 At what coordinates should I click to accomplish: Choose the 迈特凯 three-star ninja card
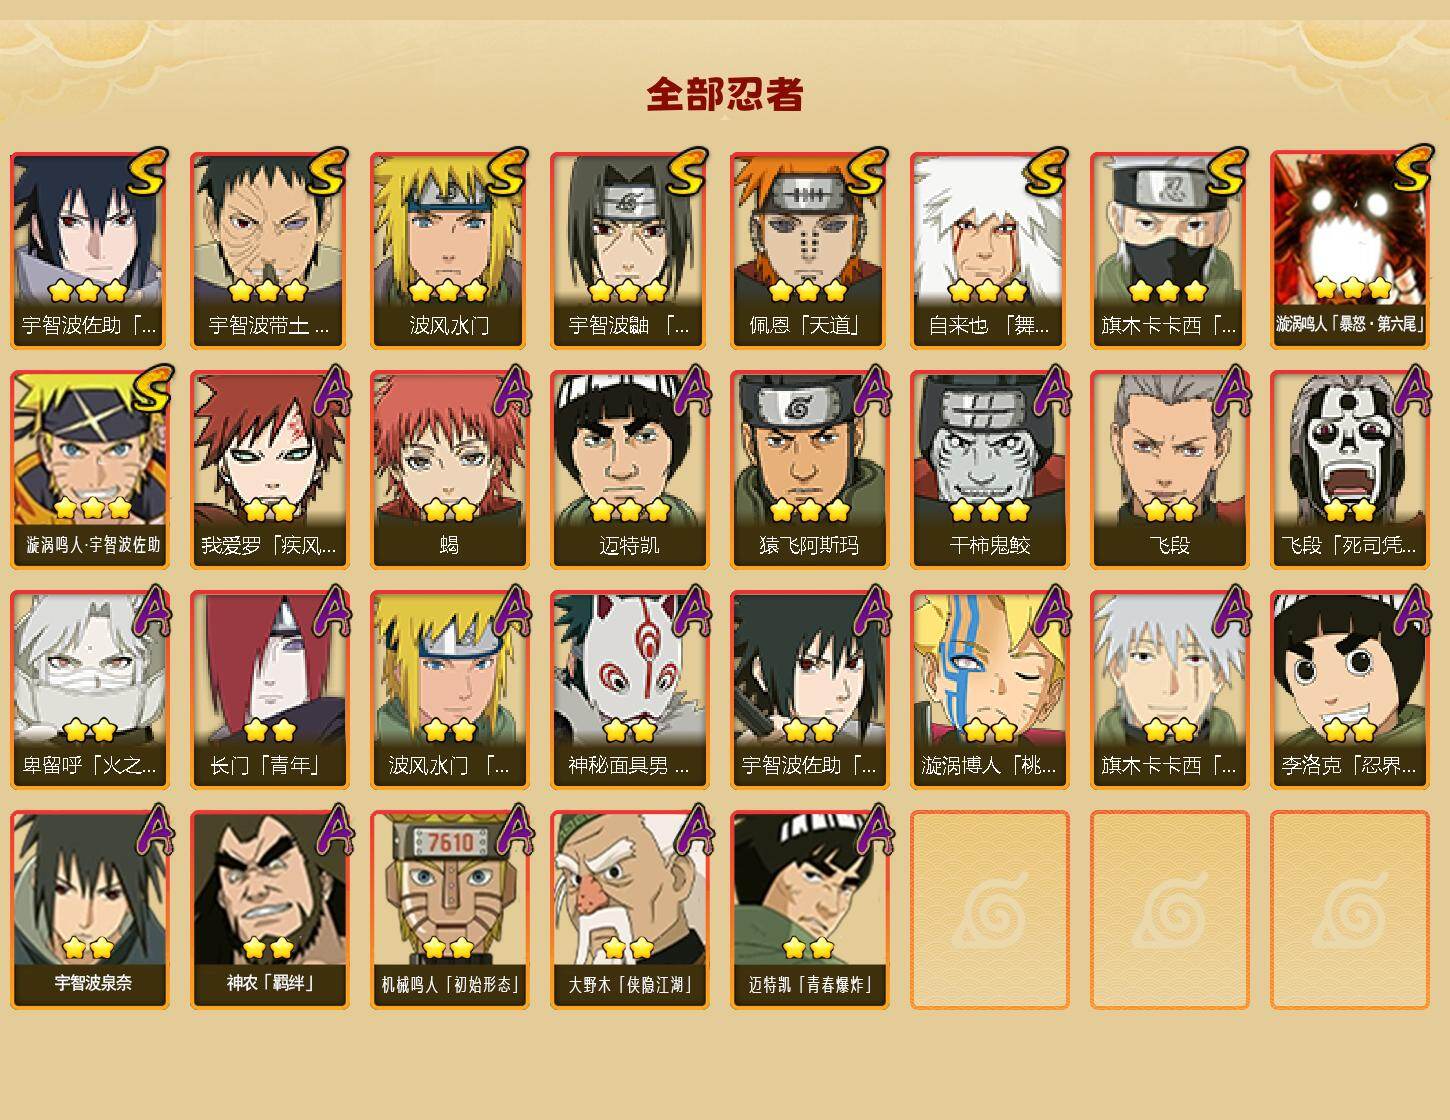tap(629, 470)
